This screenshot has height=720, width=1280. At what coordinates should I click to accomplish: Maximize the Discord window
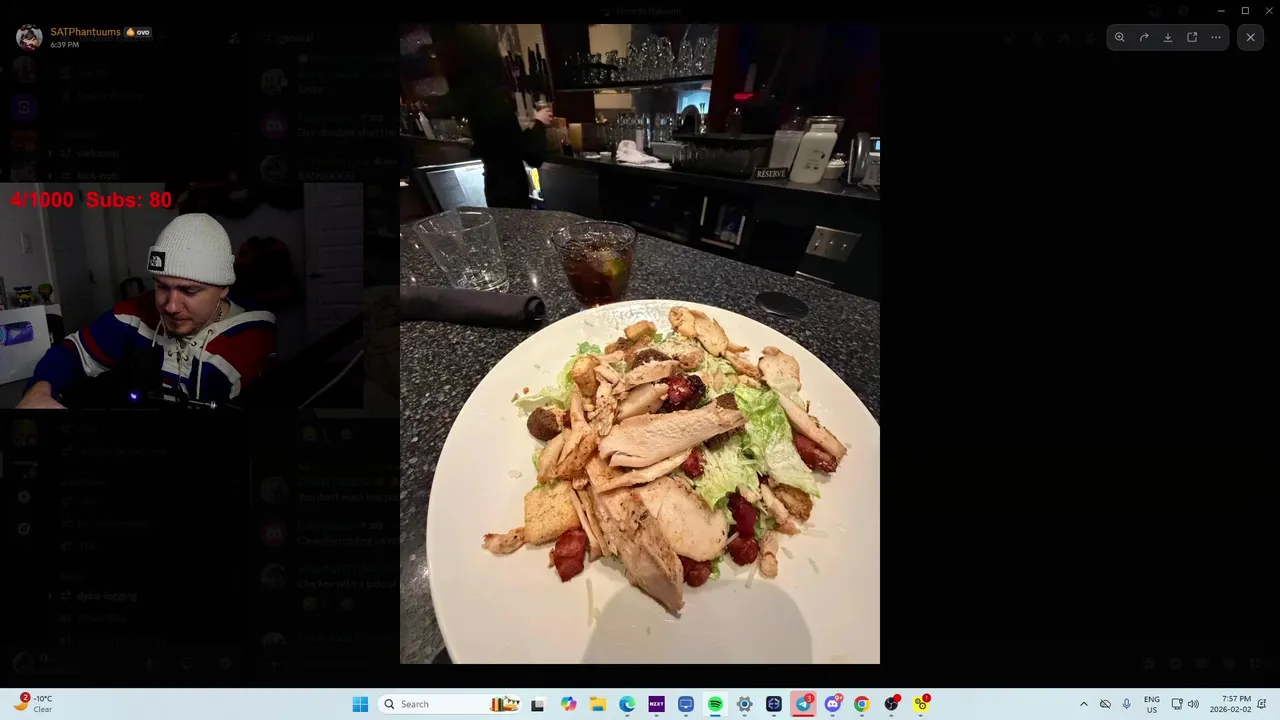coord(1245,10)
